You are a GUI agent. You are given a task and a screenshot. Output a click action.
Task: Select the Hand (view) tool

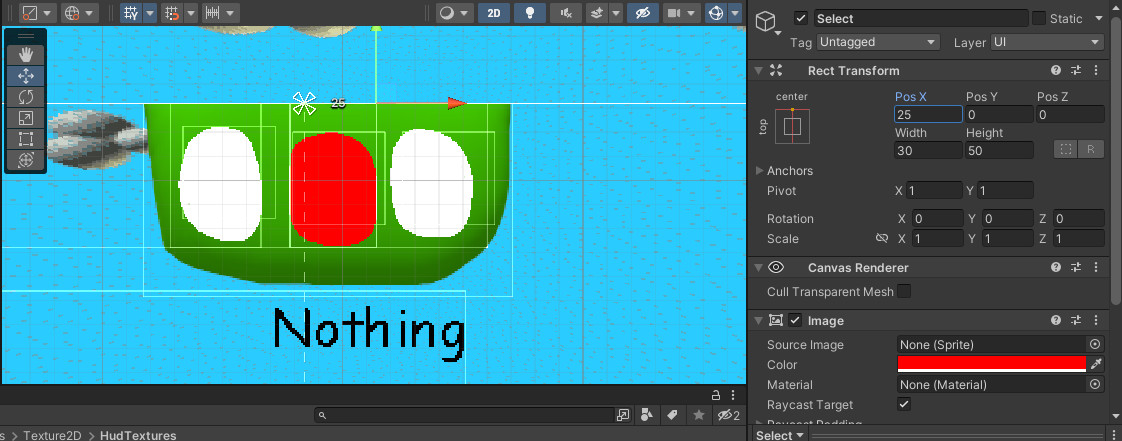coord(26,55)
